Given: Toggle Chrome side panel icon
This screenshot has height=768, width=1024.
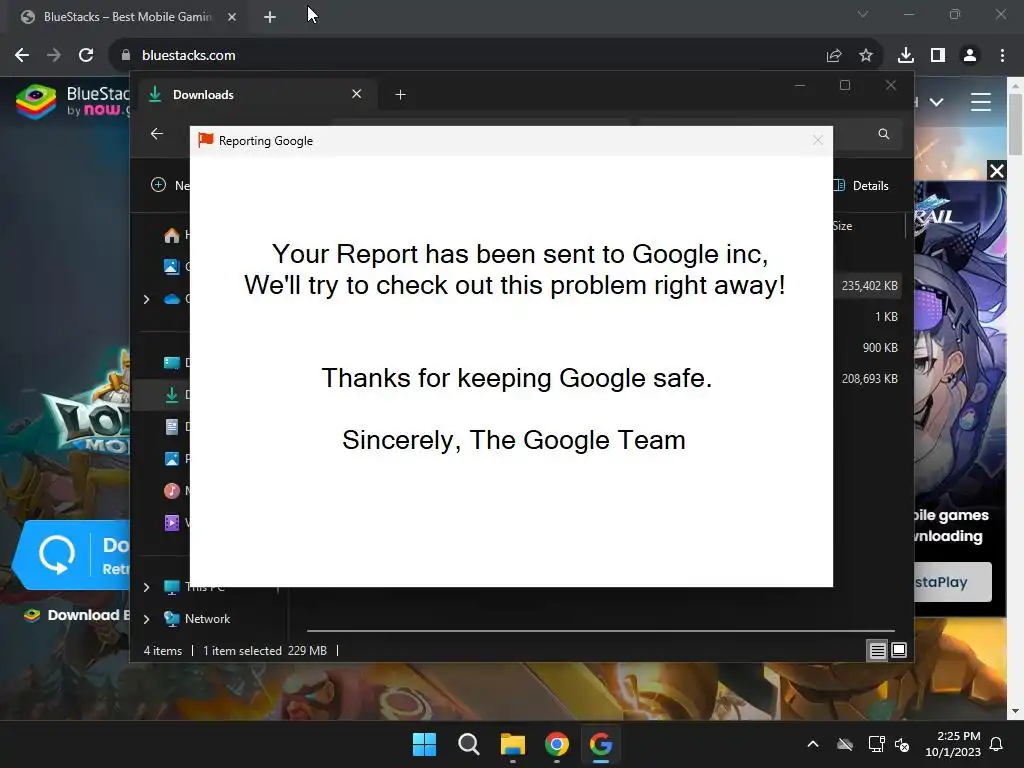Looking at the screenshot, I should click(x=938, y=56).
